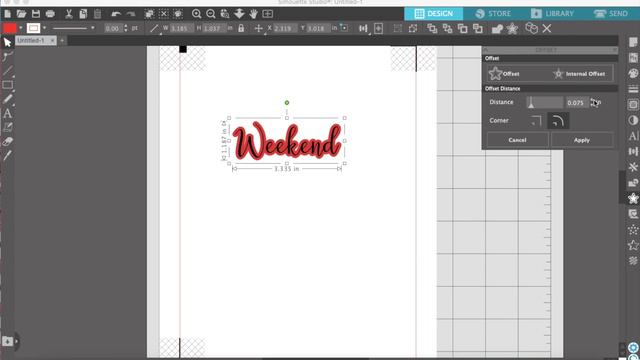The width and height of the screenshot is (640, 360).
Task: Zoom in with the magnifier plus icon
Action: click(196, 14)
